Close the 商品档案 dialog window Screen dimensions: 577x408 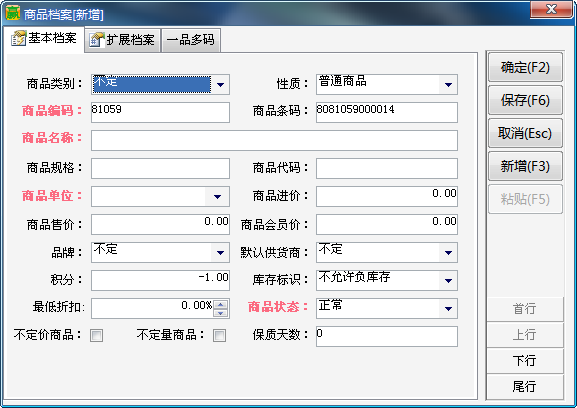tap(551, 9)
